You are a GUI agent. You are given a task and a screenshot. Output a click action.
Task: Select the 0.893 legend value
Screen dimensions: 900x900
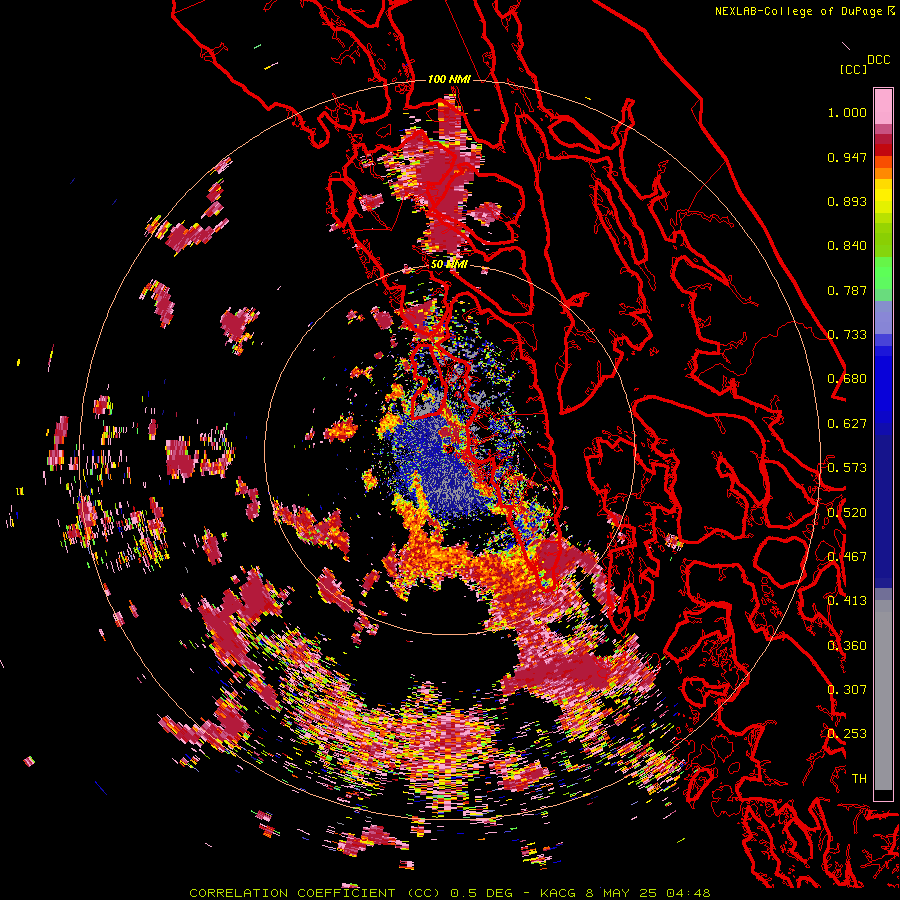coord(847,201)
